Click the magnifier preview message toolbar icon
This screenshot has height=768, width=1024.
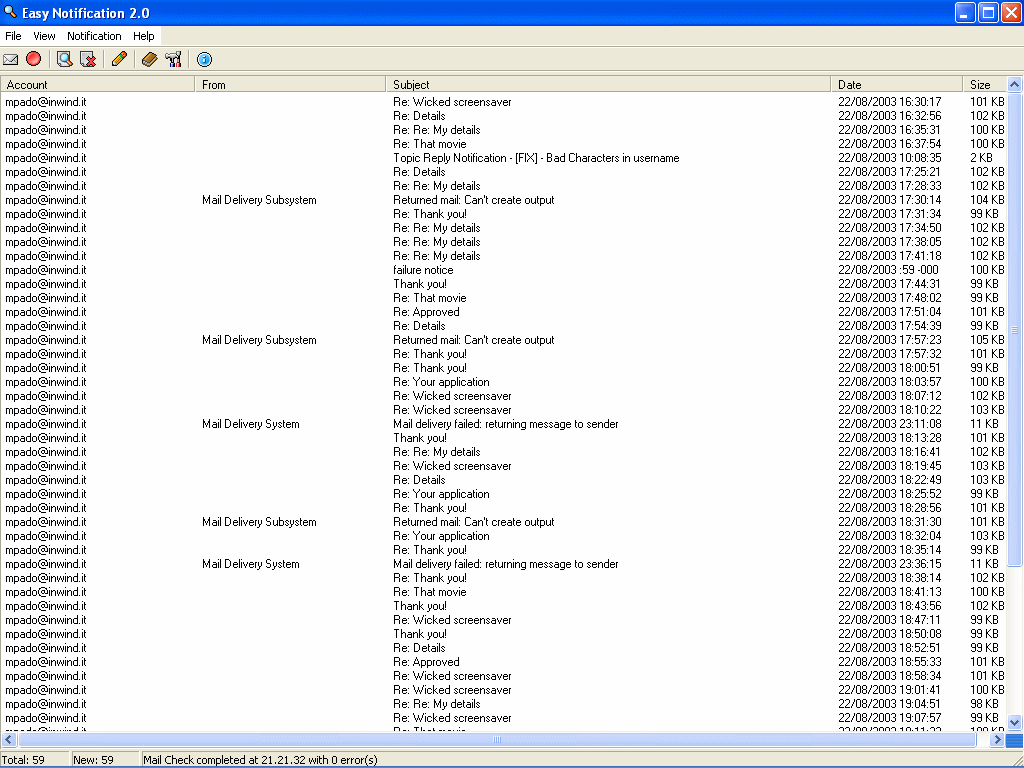point(64,59)
